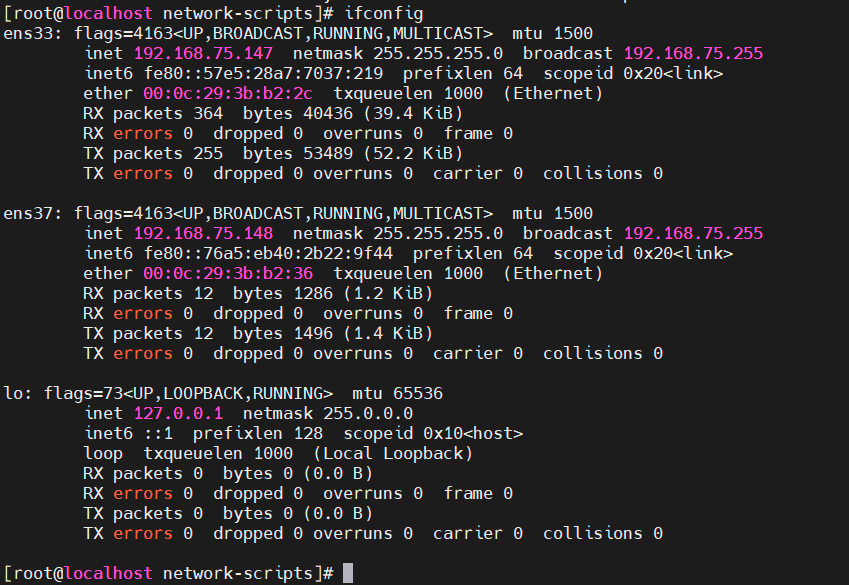Click the ens33 (39.4 KiB) text
Image resolution: width=849 pixels, height=585 pixels.
coord(413,113)
